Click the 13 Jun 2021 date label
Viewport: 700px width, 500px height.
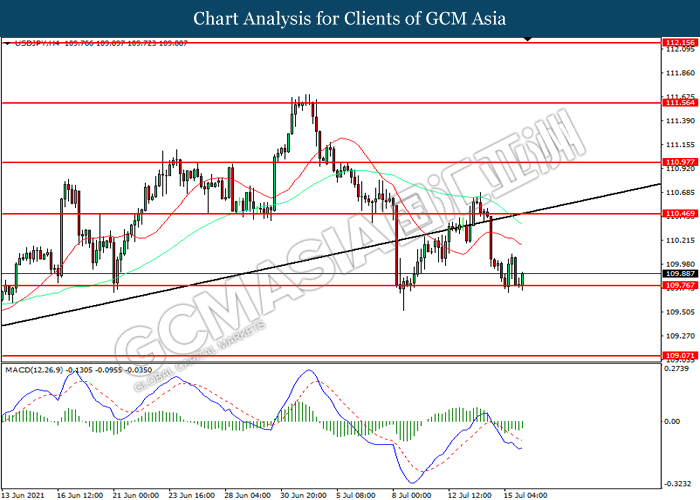pyautogui.click(x=23, y=495)
